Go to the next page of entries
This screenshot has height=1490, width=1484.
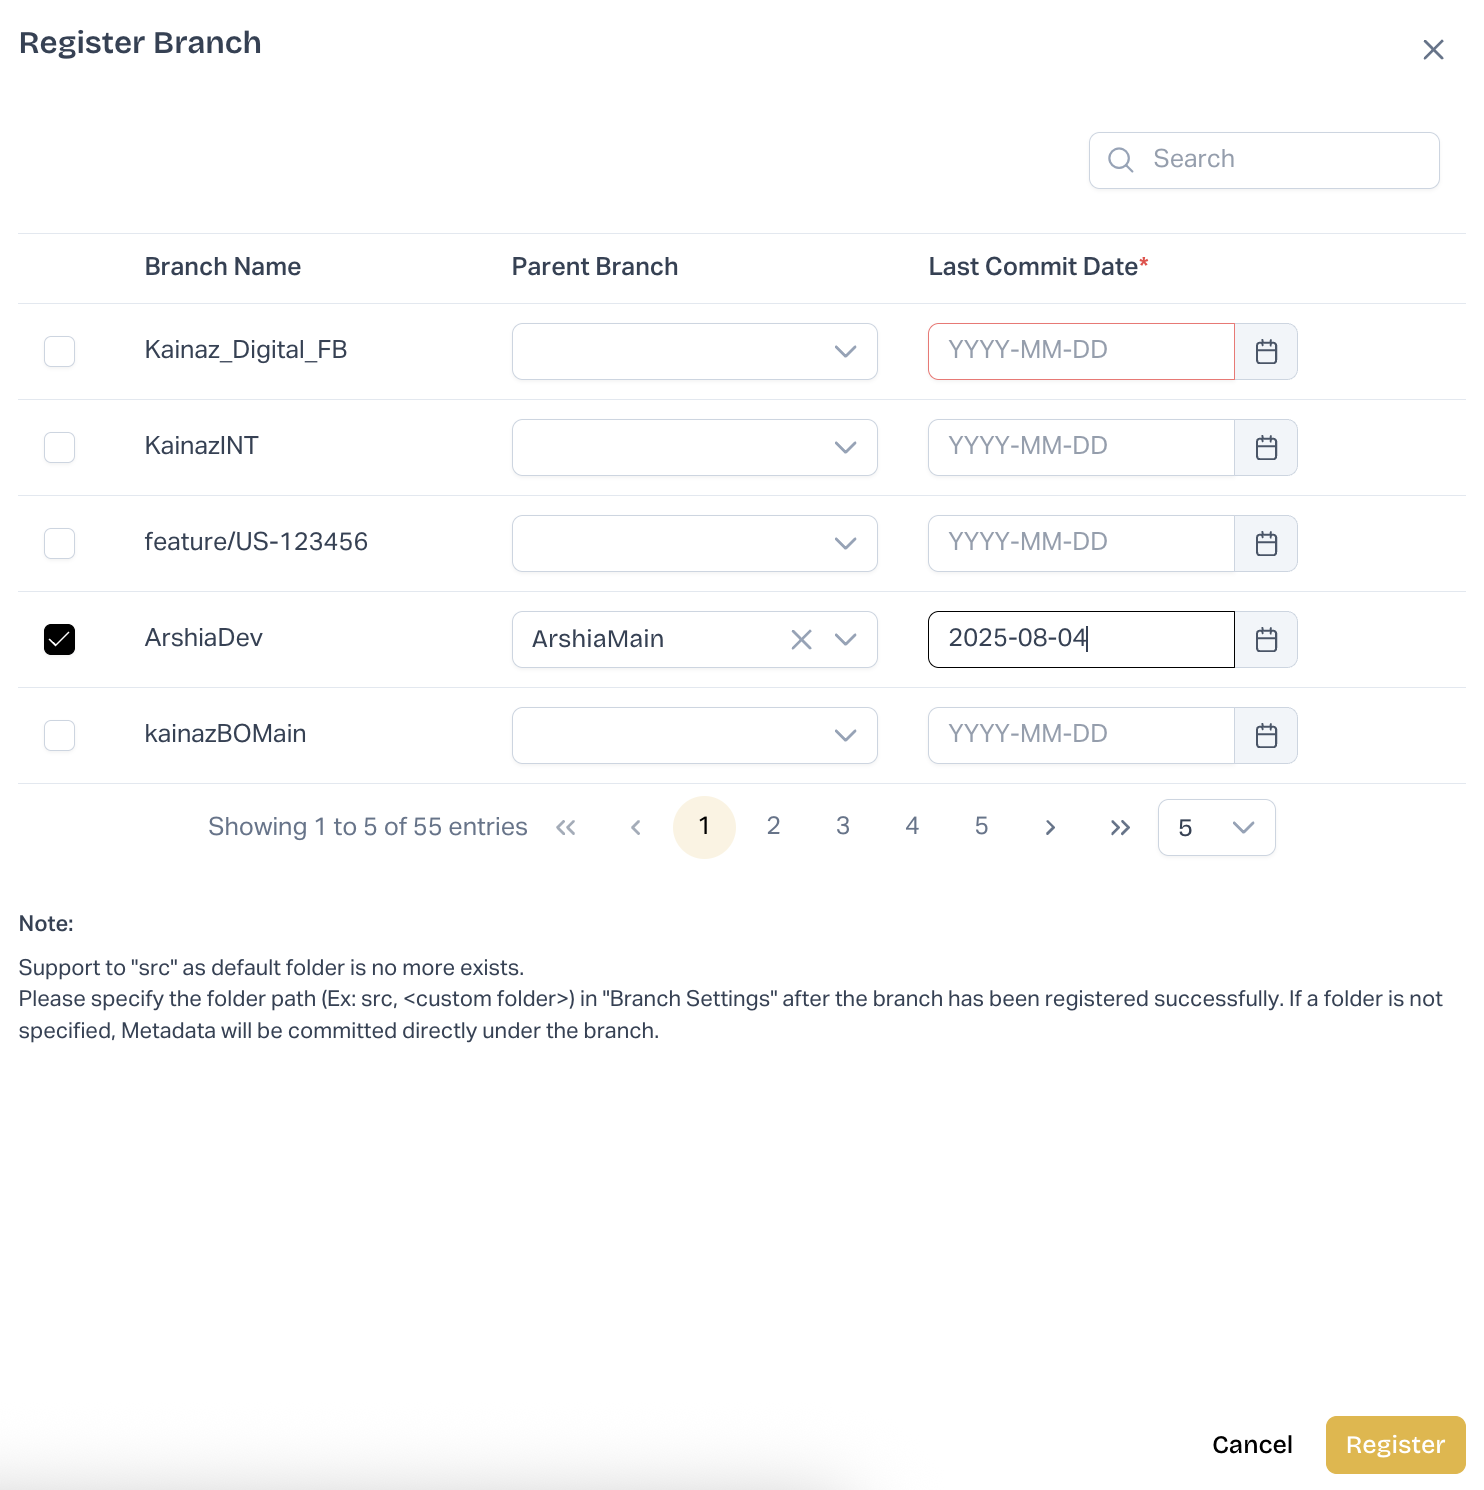point(1050,828)
